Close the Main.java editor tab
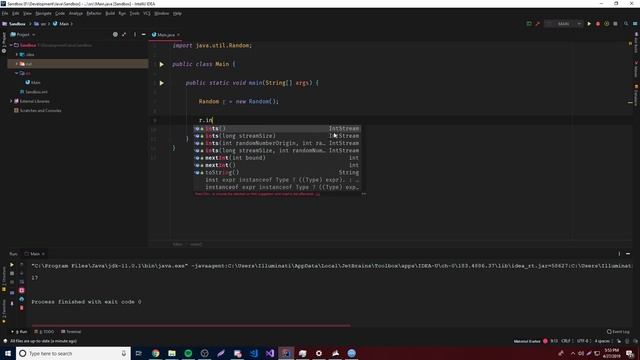This screenshot has height=360, width=640. pyautogui.click(x=178, y=35)
